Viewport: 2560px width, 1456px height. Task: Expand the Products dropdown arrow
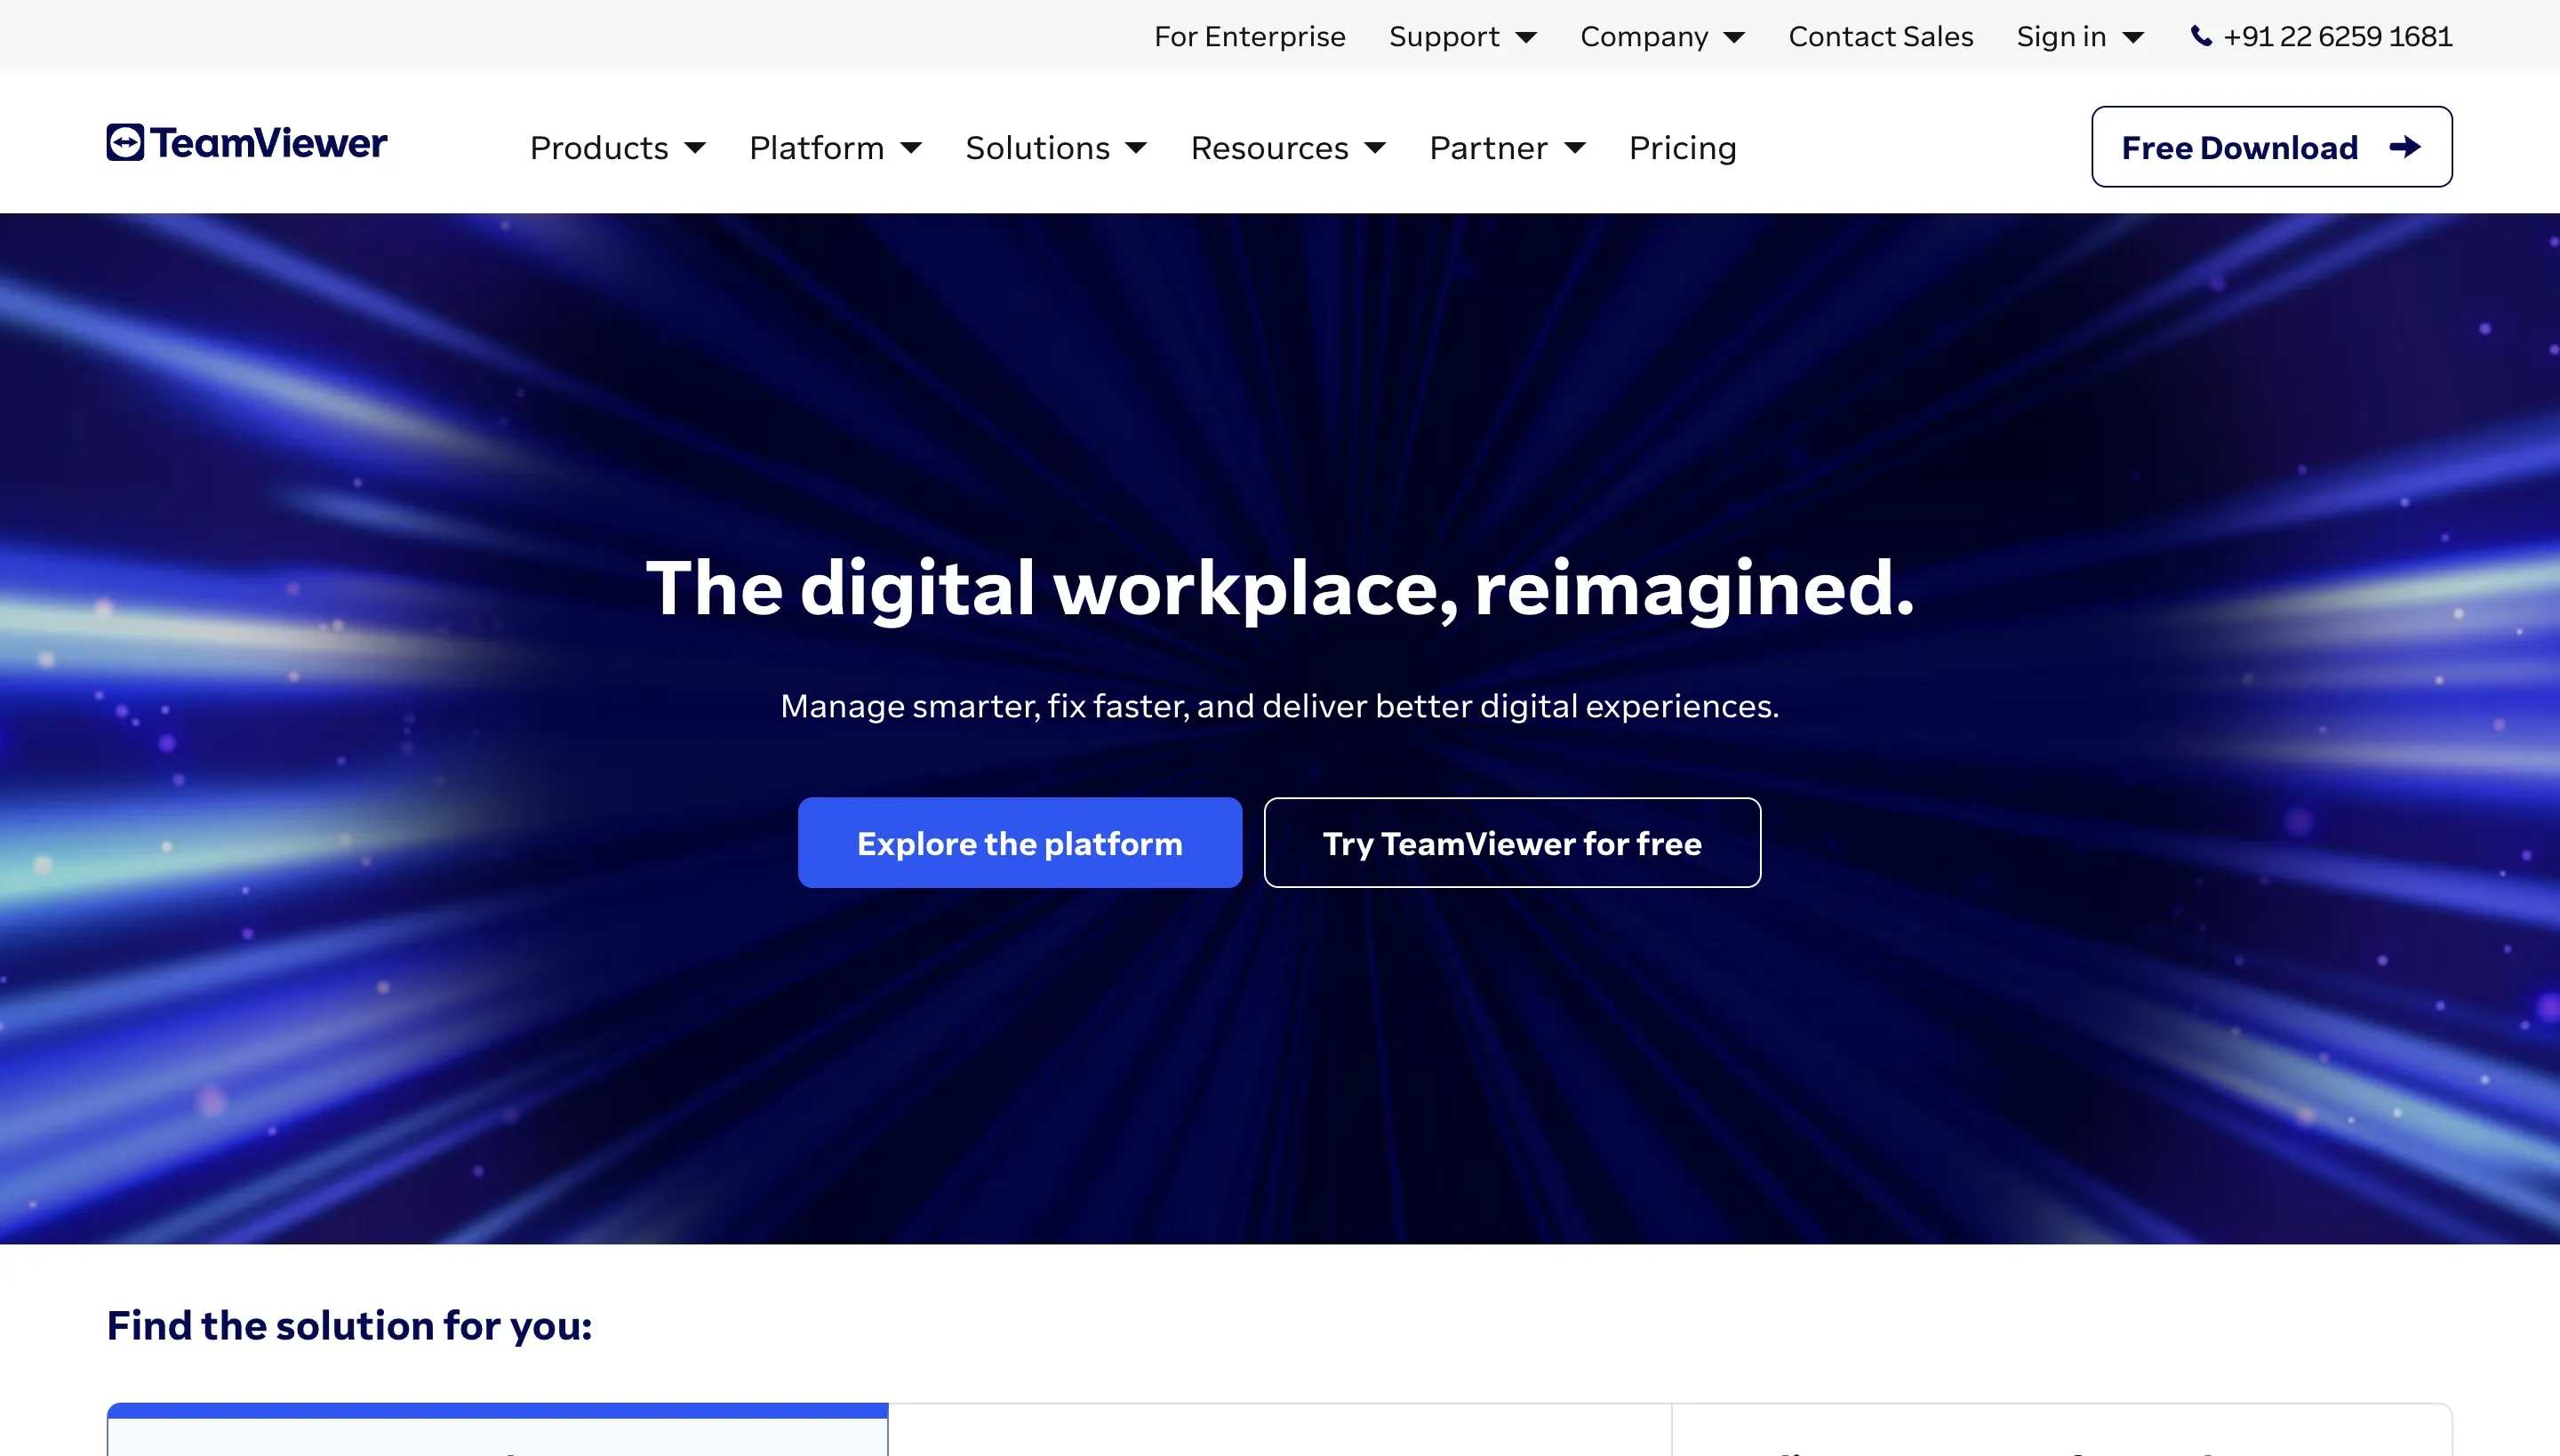coord(695,148)
